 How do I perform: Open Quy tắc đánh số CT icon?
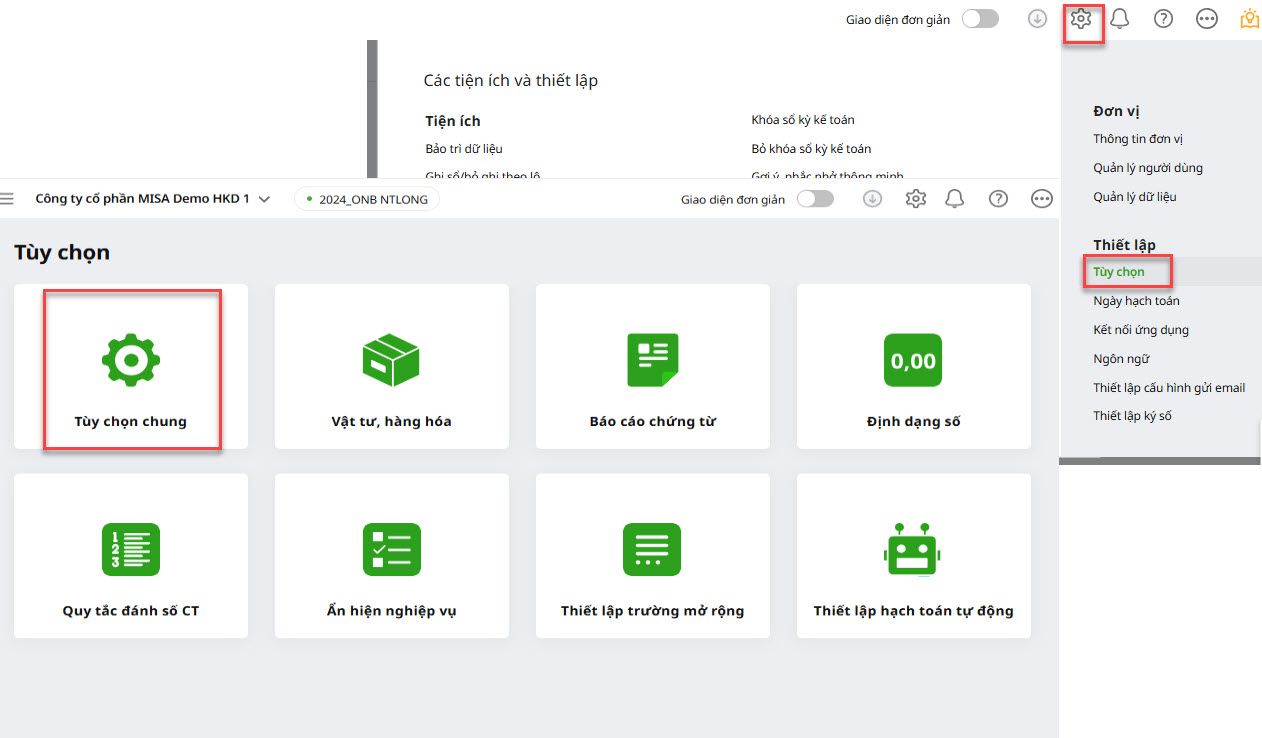pos(131,549)
